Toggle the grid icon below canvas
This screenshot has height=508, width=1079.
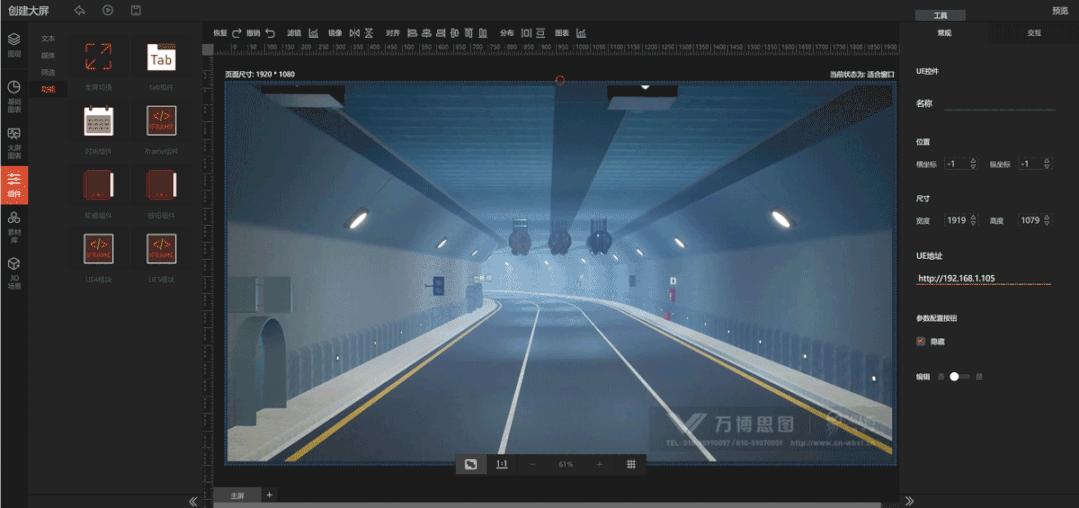pyautogui.click(x=631, y=465)
